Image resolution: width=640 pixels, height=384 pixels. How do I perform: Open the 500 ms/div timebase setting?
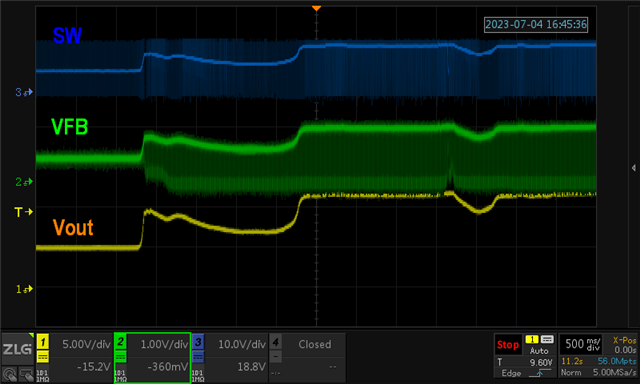[582, 344]
